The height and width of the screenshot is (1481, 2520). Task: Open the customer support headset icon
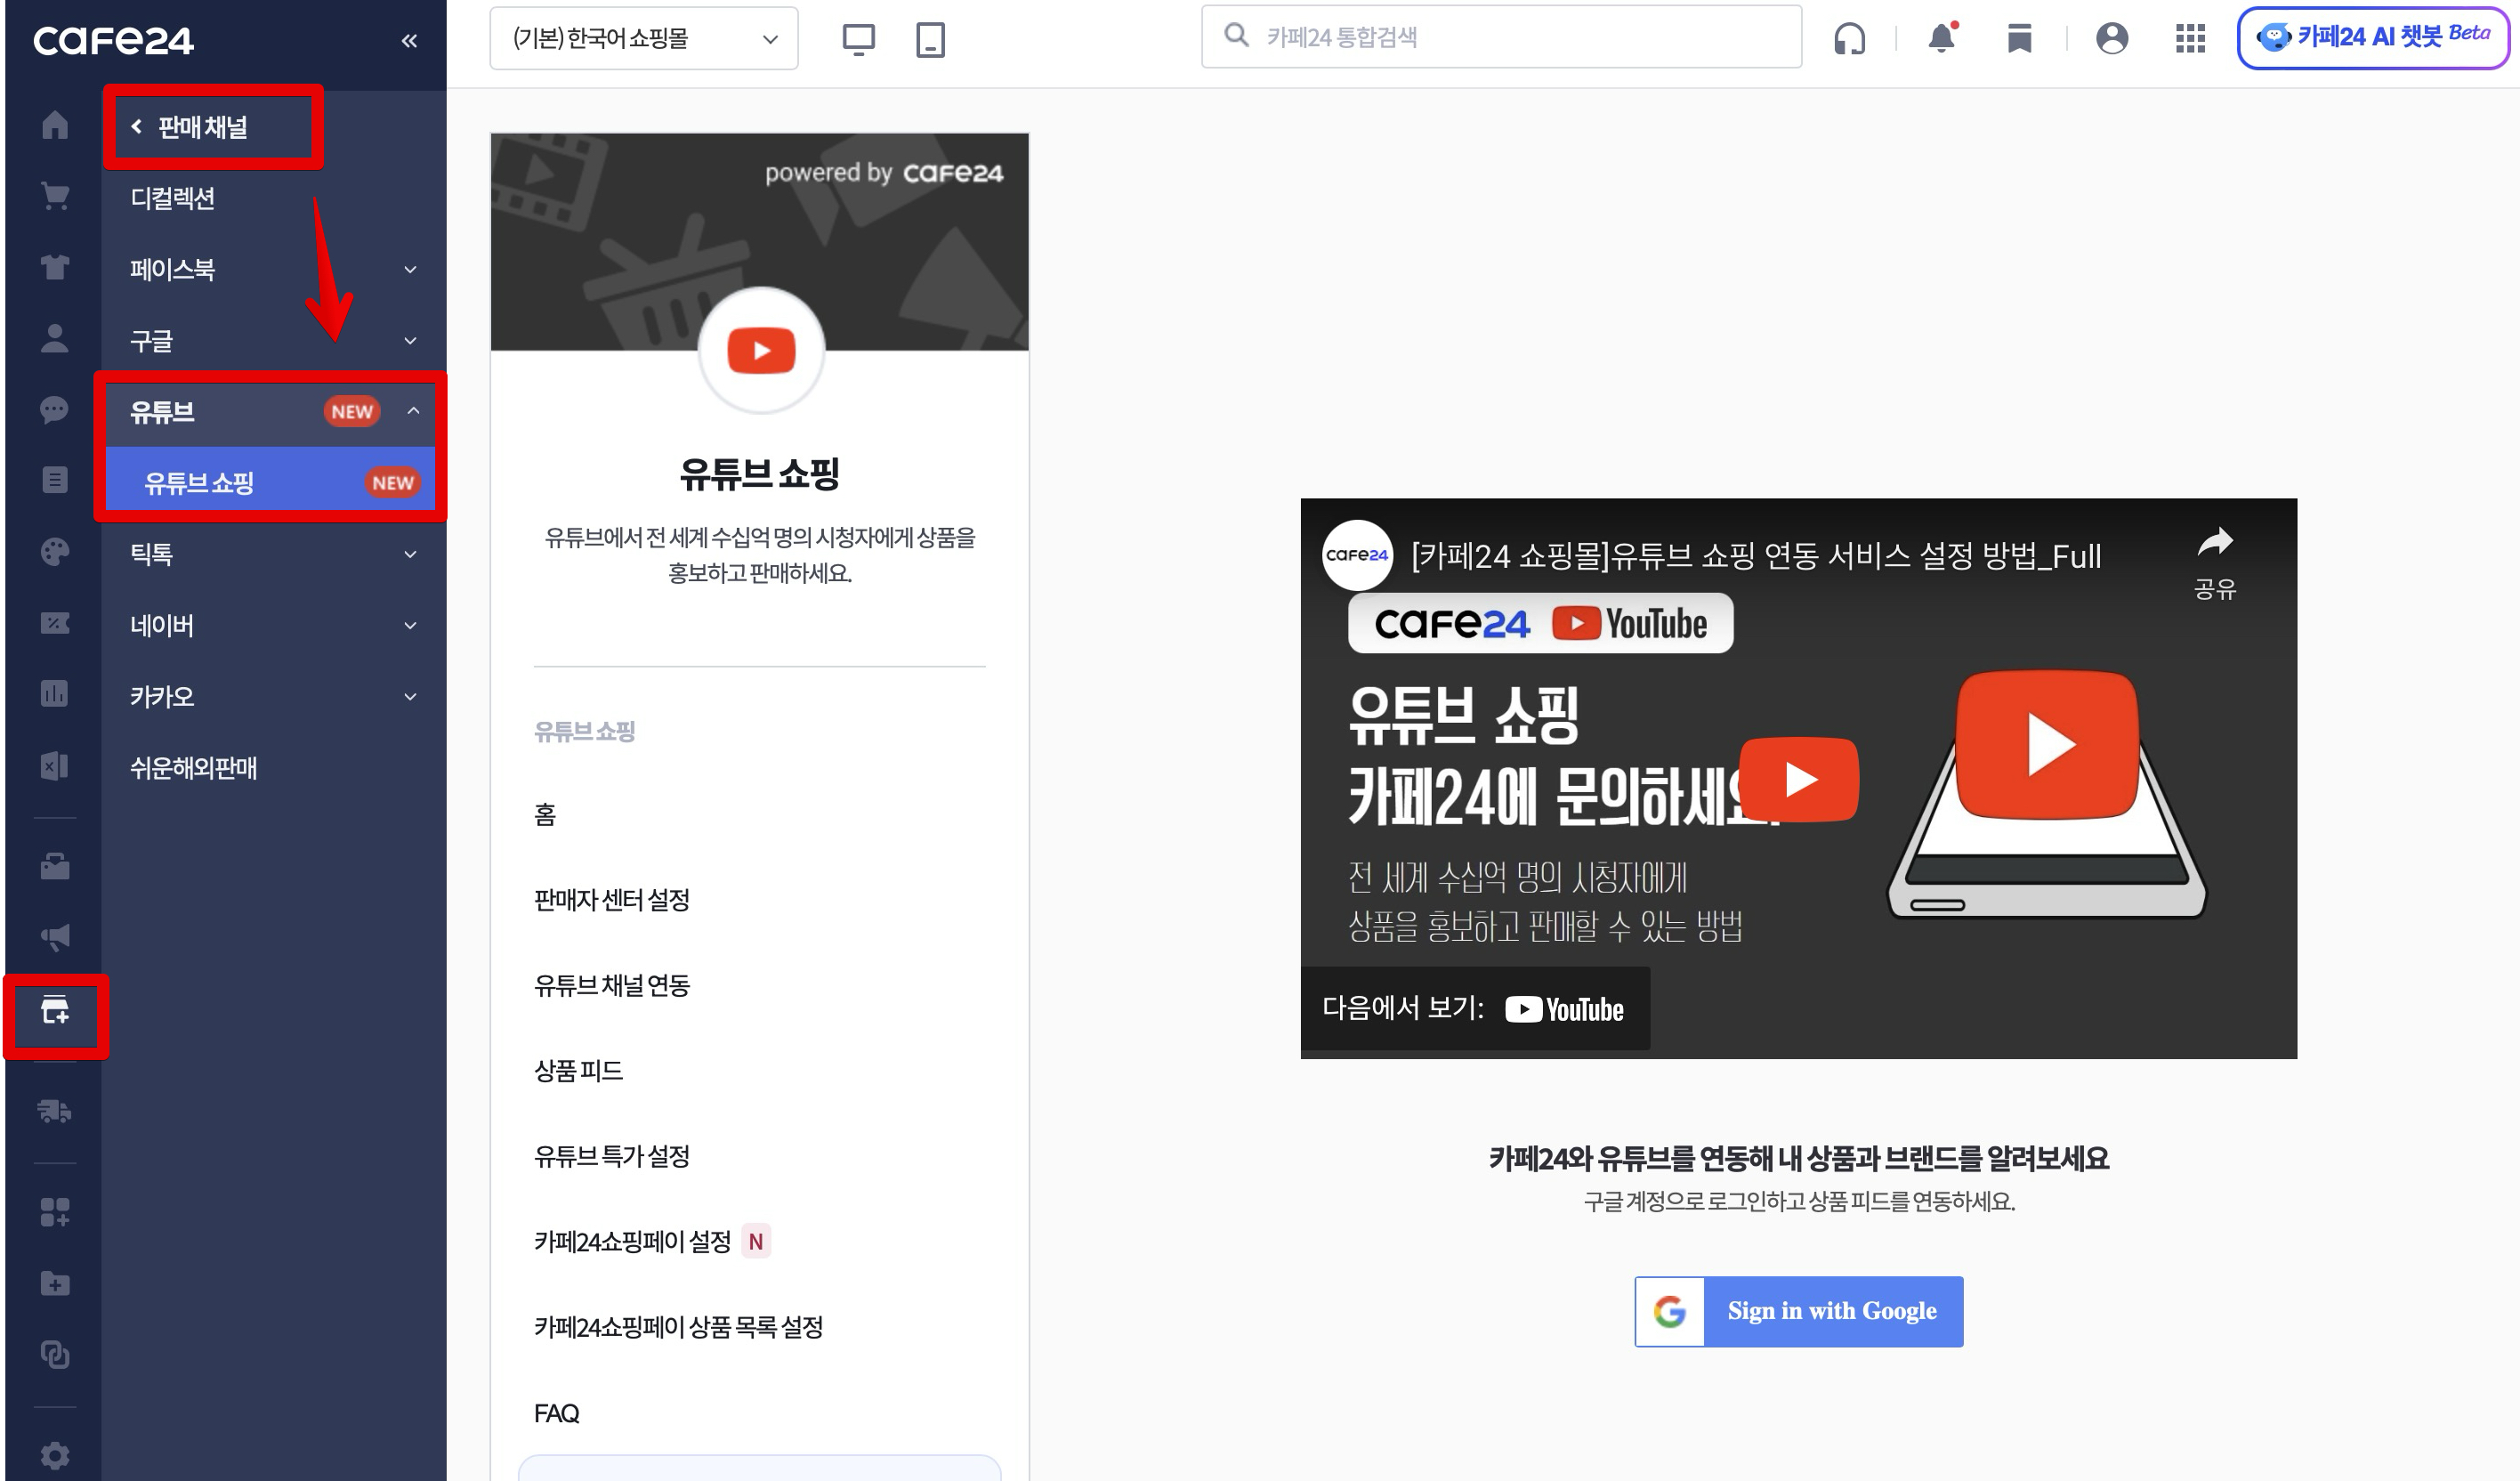(1849, 38)
